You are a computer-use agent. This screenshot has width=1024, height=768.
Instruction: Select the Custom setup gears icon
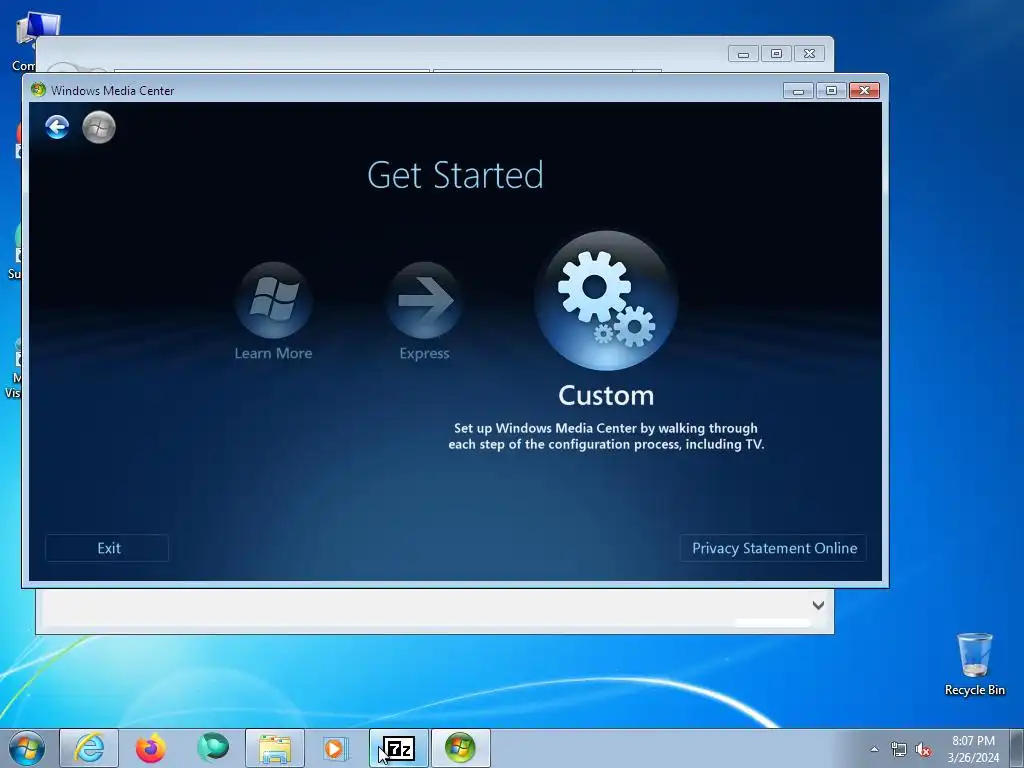click(606, 300)
